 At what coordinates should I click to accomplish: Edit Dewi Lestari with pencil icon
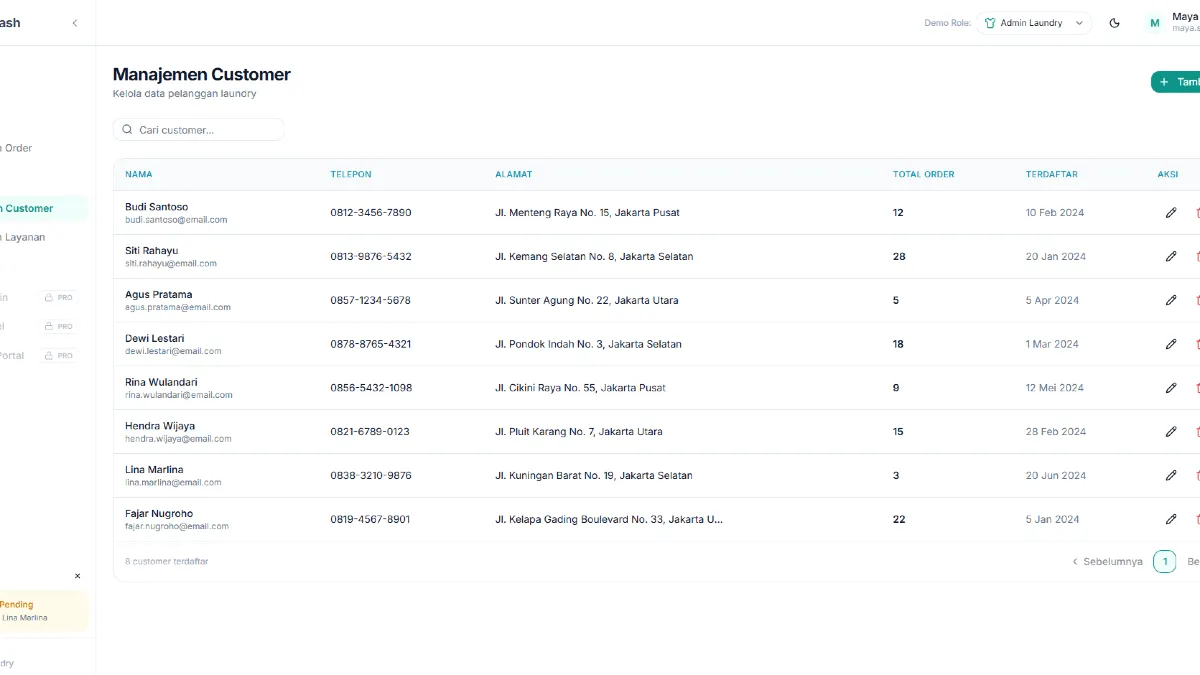[1171, 344]
